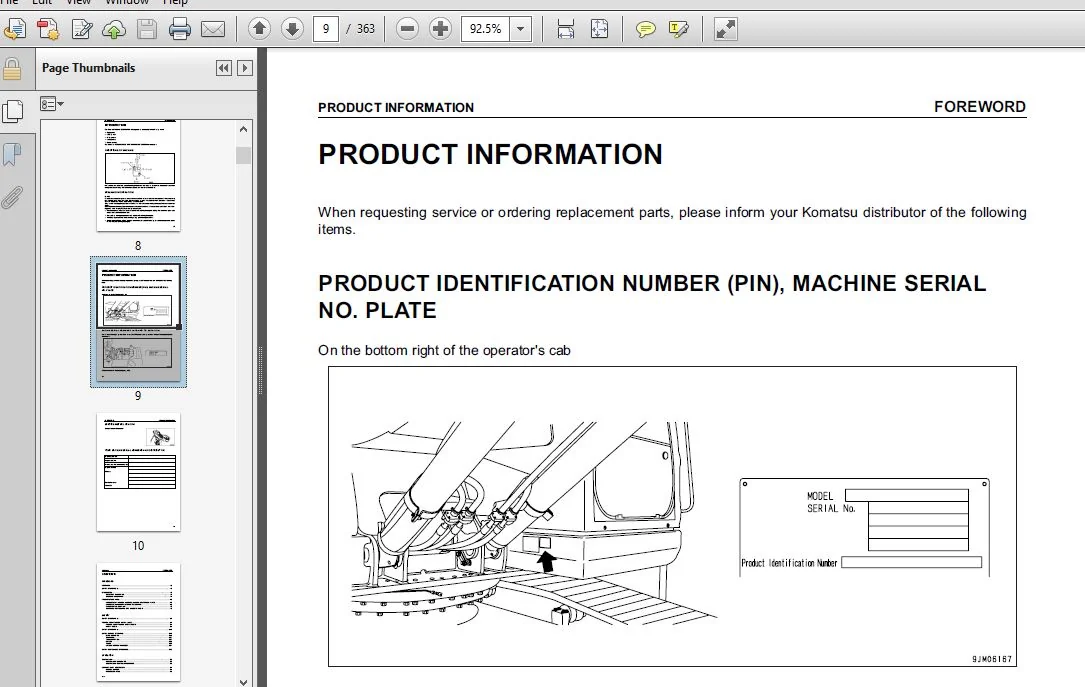The width and height of the screenshot is (1085, 687).
Task: Enter read mode with expand arrows icon
Action: pyautogui.click(x=725, y=29)
